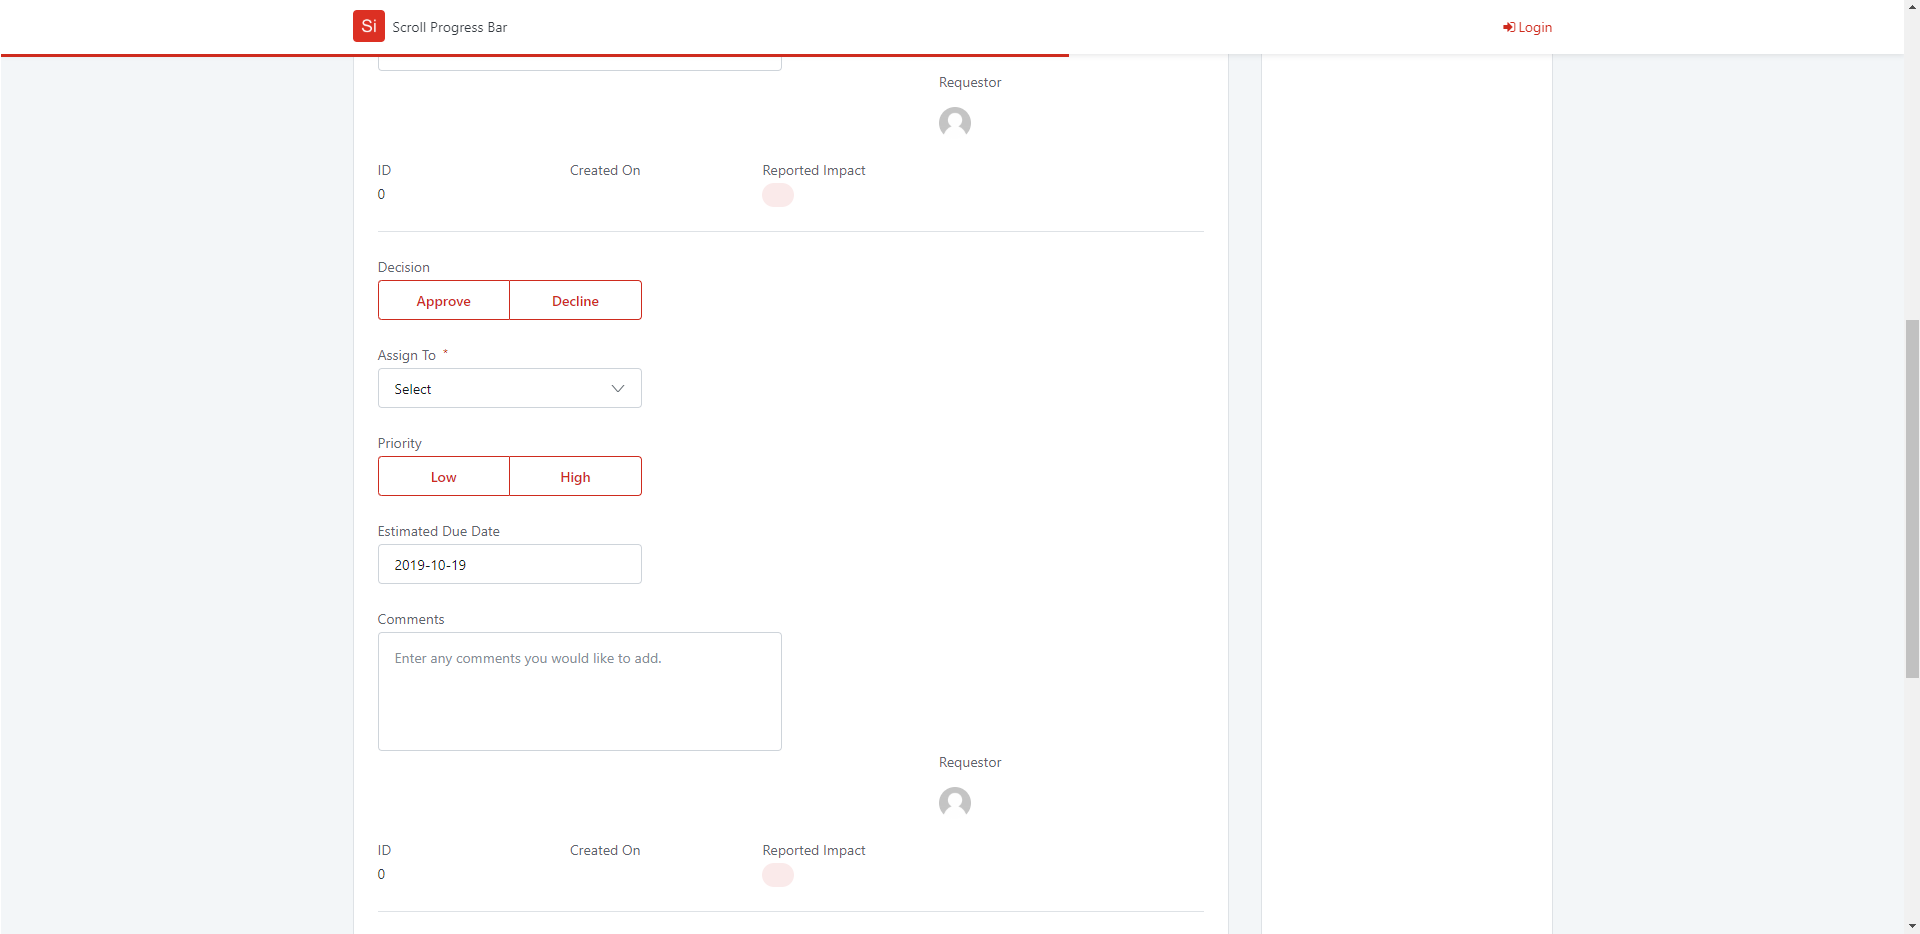This screenshot has width=1920, height=934.
Task: Click the upper Requestor label
Action: (970, 82)
